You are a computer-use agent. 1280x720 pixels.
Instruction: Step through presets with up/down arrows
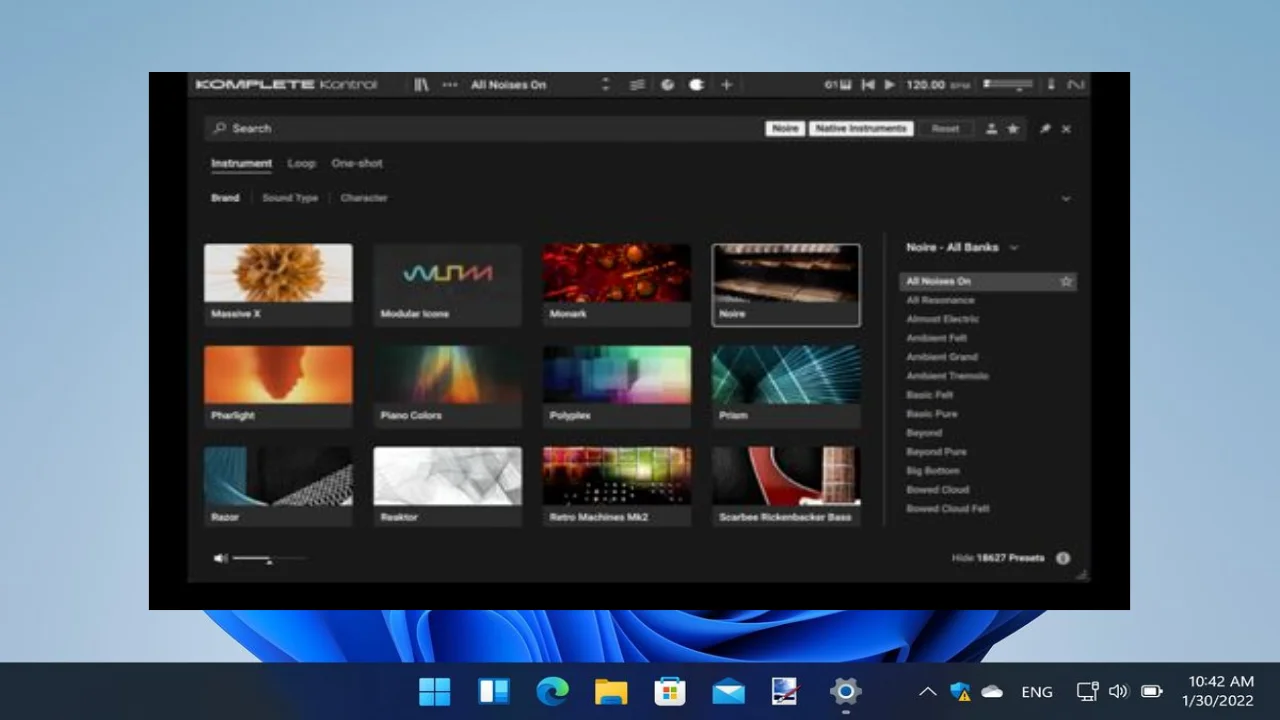pos(605,85)
